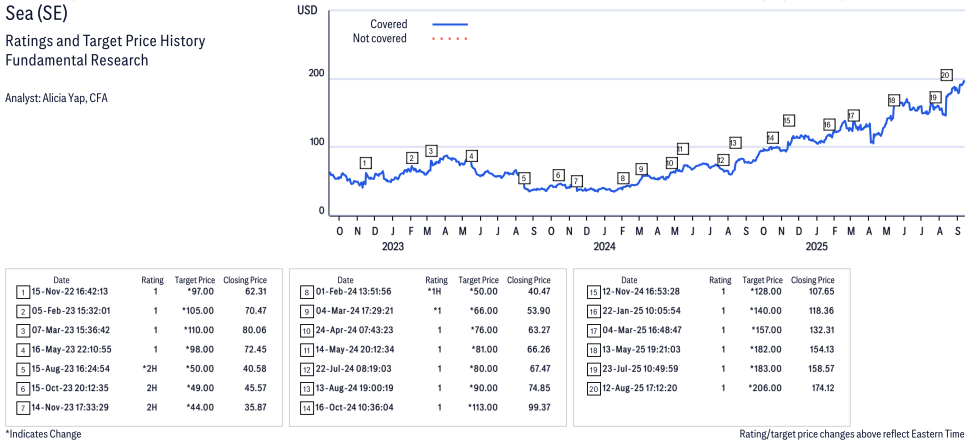Select chart marker 18 on the price line

pos(892,100)
